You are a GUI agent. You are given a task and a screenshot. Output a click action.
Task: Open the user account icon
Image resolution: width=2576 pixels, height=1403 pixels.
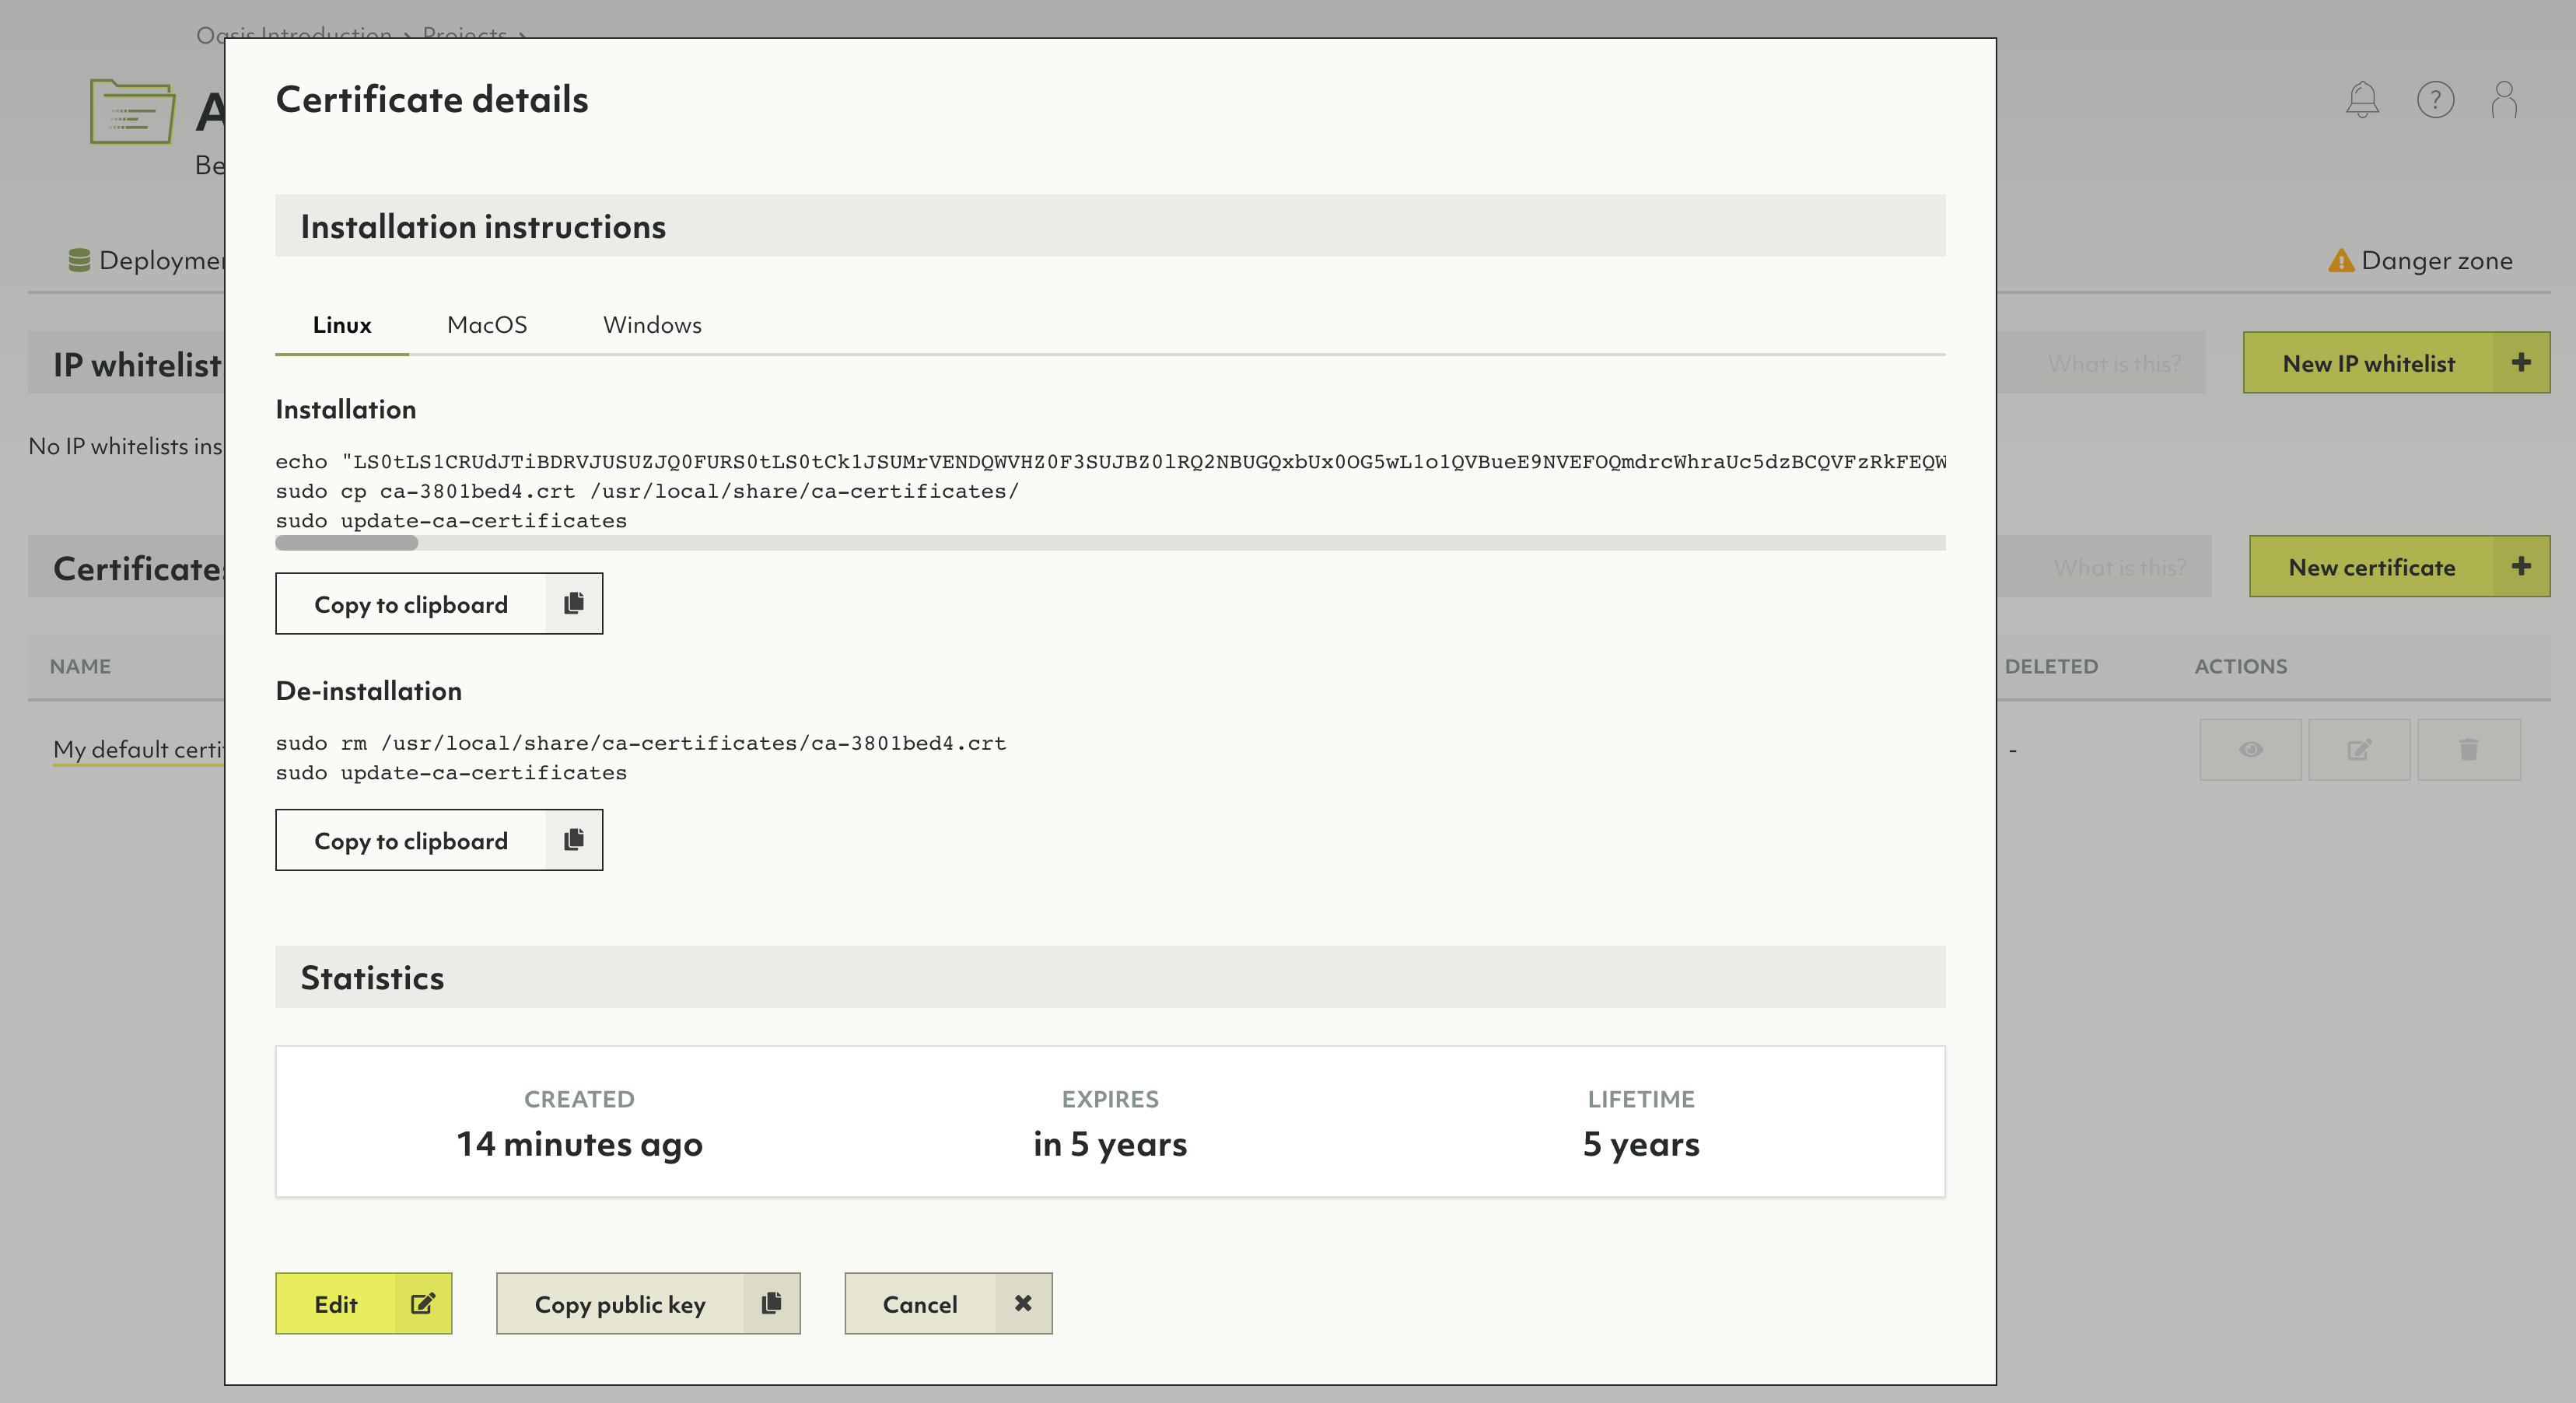[x=2504, y=100]
